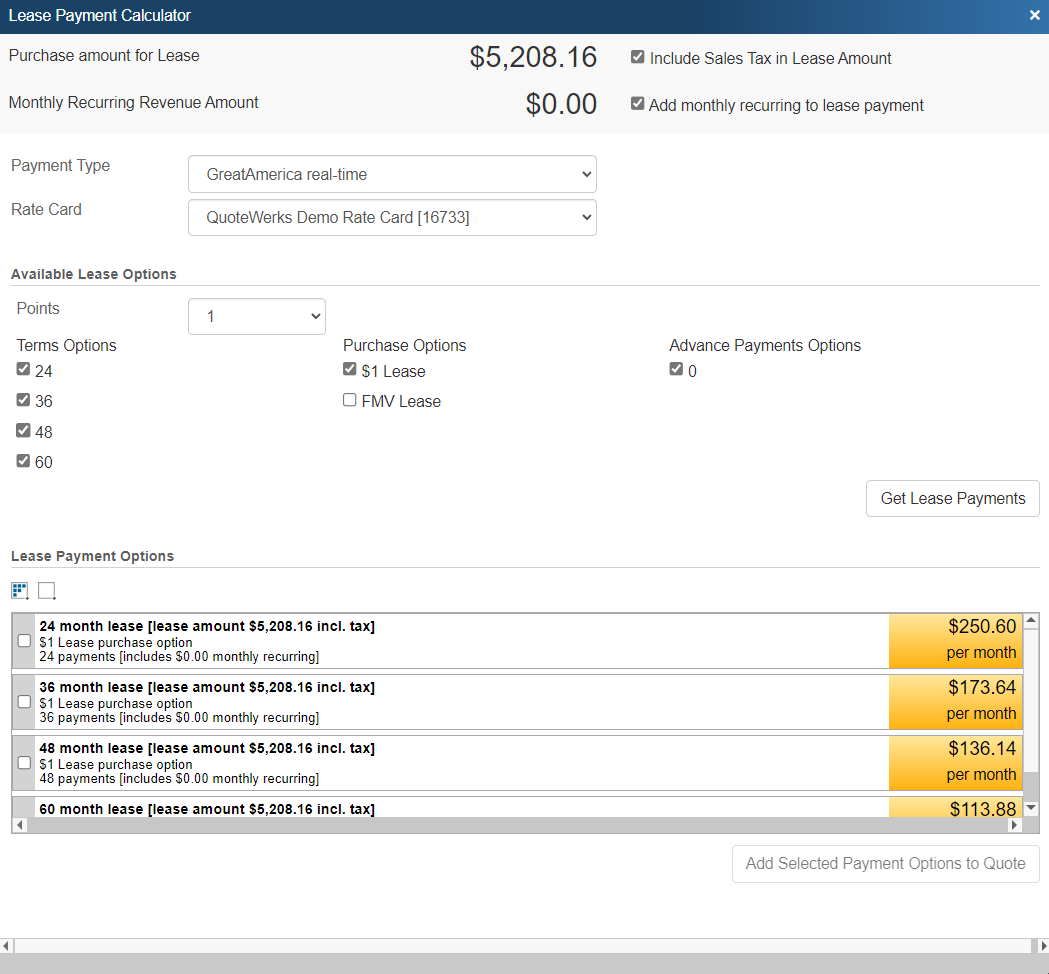Open the Payment Type dropdown
Image resolution: width=1049 pixels, height=974 pixels.
392,174
